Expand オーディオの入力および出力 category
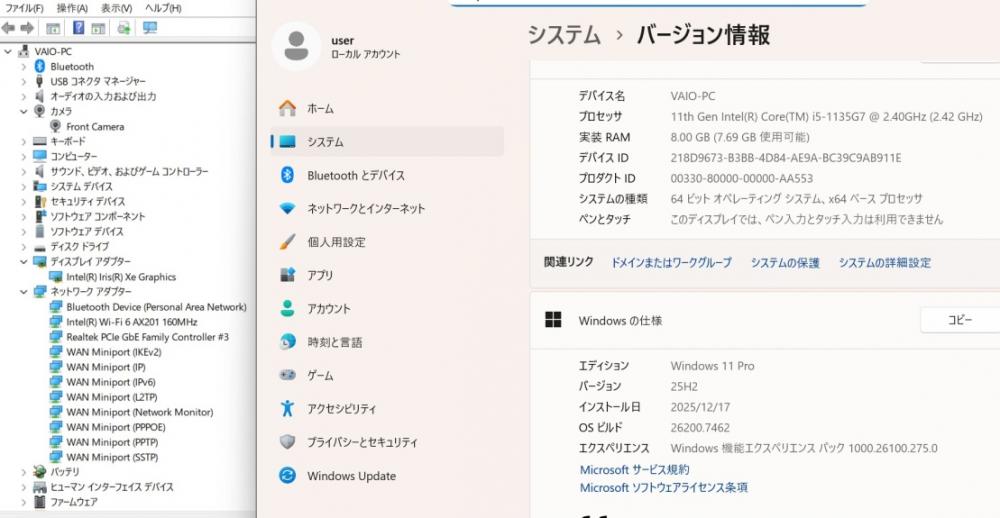The image size is (1000, 518). 24,96
